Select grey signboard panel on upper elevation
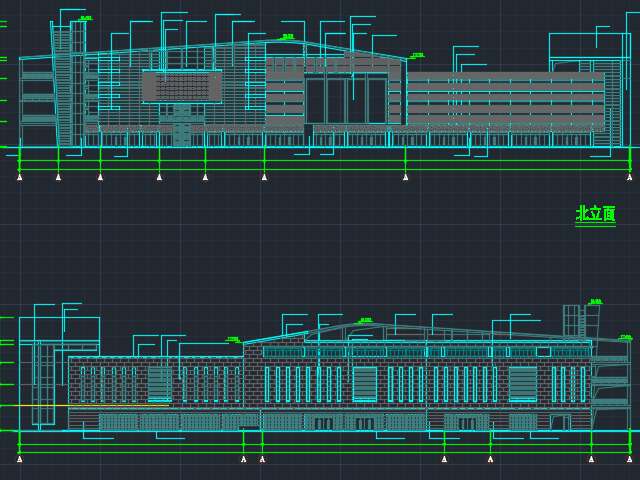The height and width of the screenshot is (480, 640). pos(181,87)
